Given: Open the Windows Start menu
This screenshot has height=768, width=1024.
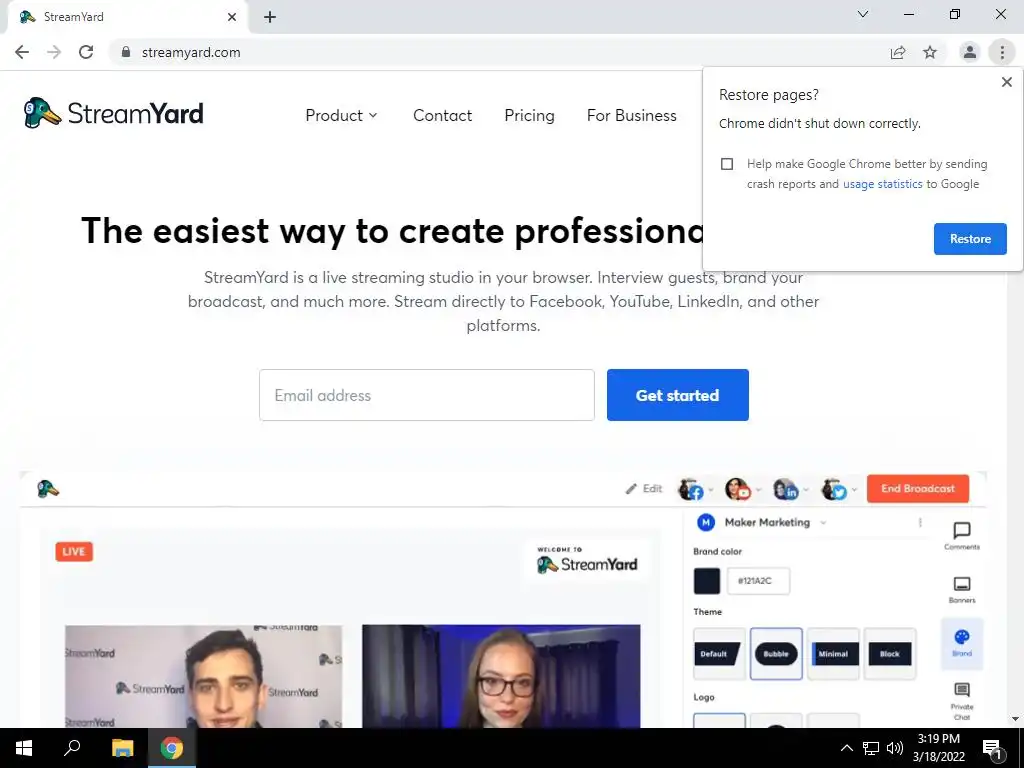Looking at the screenshot, I should point(24,748).
